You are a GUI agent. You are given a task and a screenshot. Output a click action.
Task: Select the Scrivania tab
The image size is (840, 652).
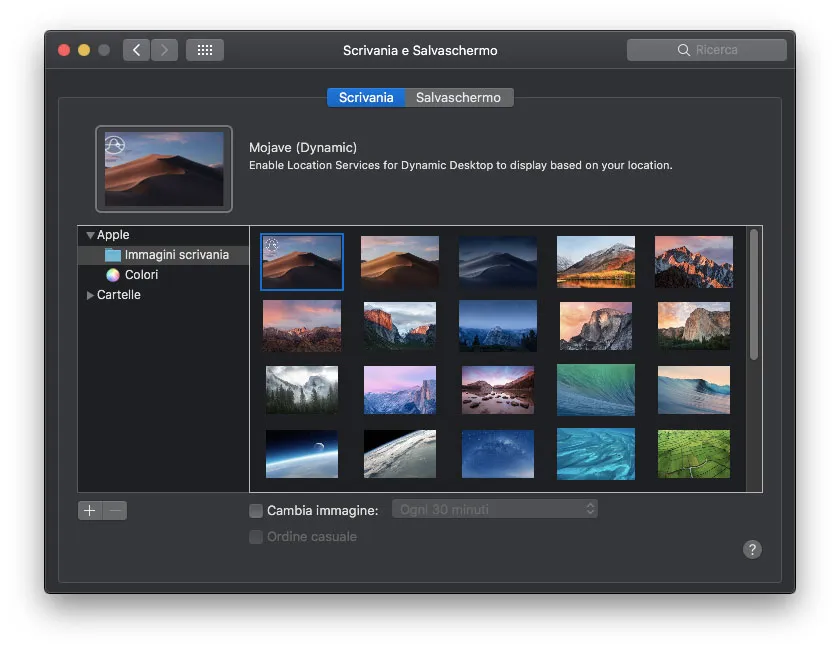point(366,97)
